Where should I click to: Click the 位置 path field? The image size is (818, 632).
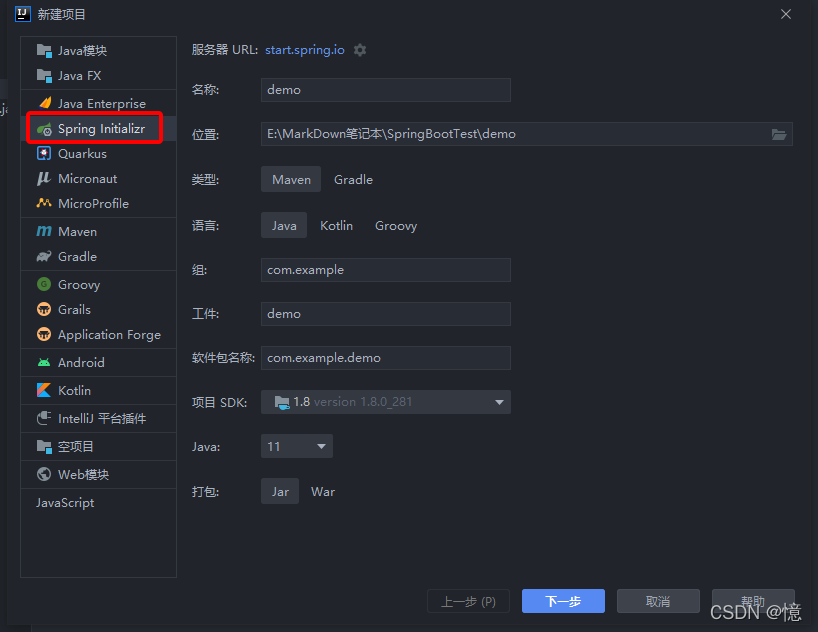click(527, 134)
